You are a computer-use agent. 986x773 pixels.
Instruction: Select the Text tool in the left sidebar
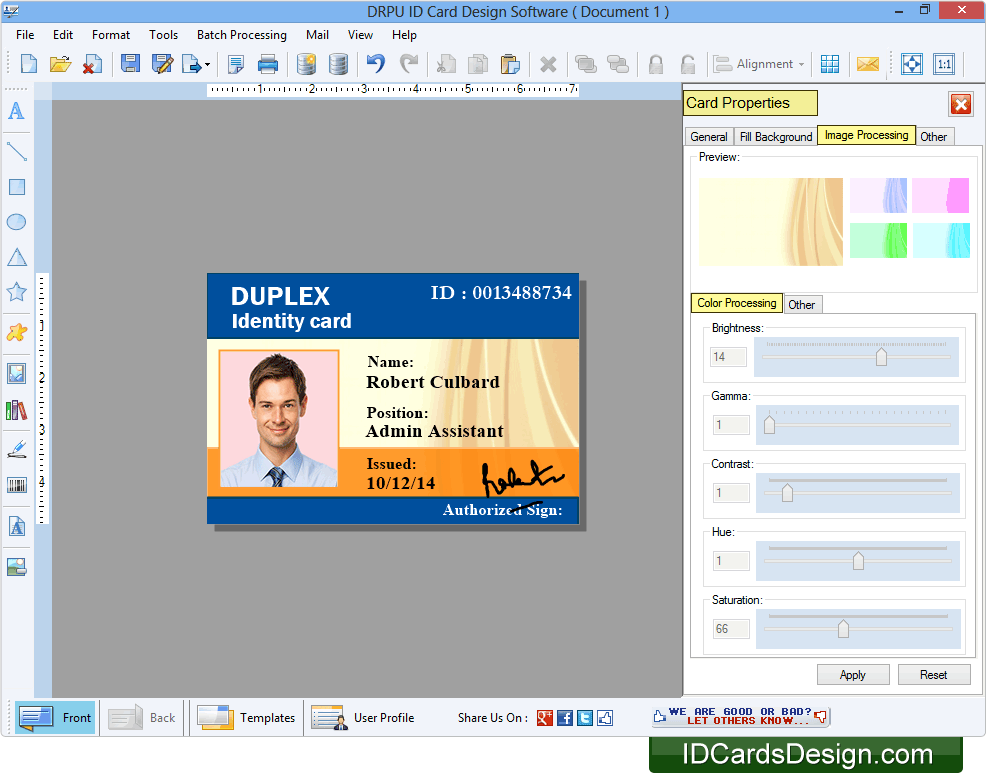(x=16, y=111)
